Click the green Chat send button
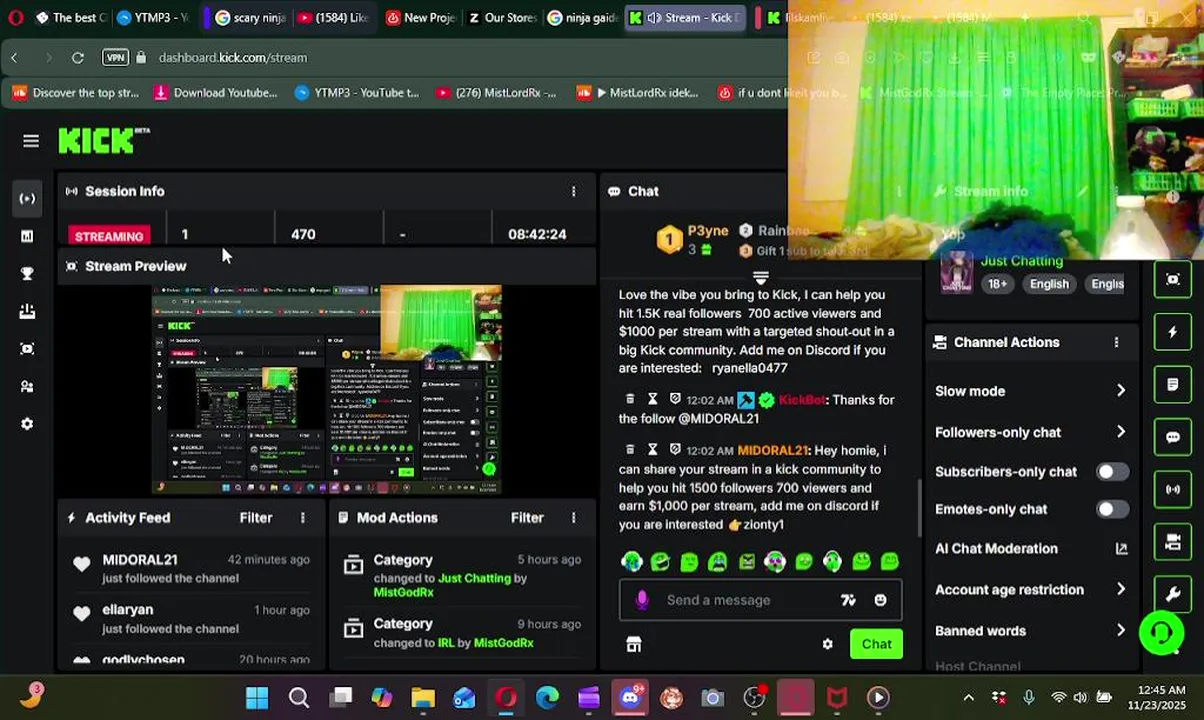Image resolution: width=1204 pixels, height=720 pixels. 876,644
